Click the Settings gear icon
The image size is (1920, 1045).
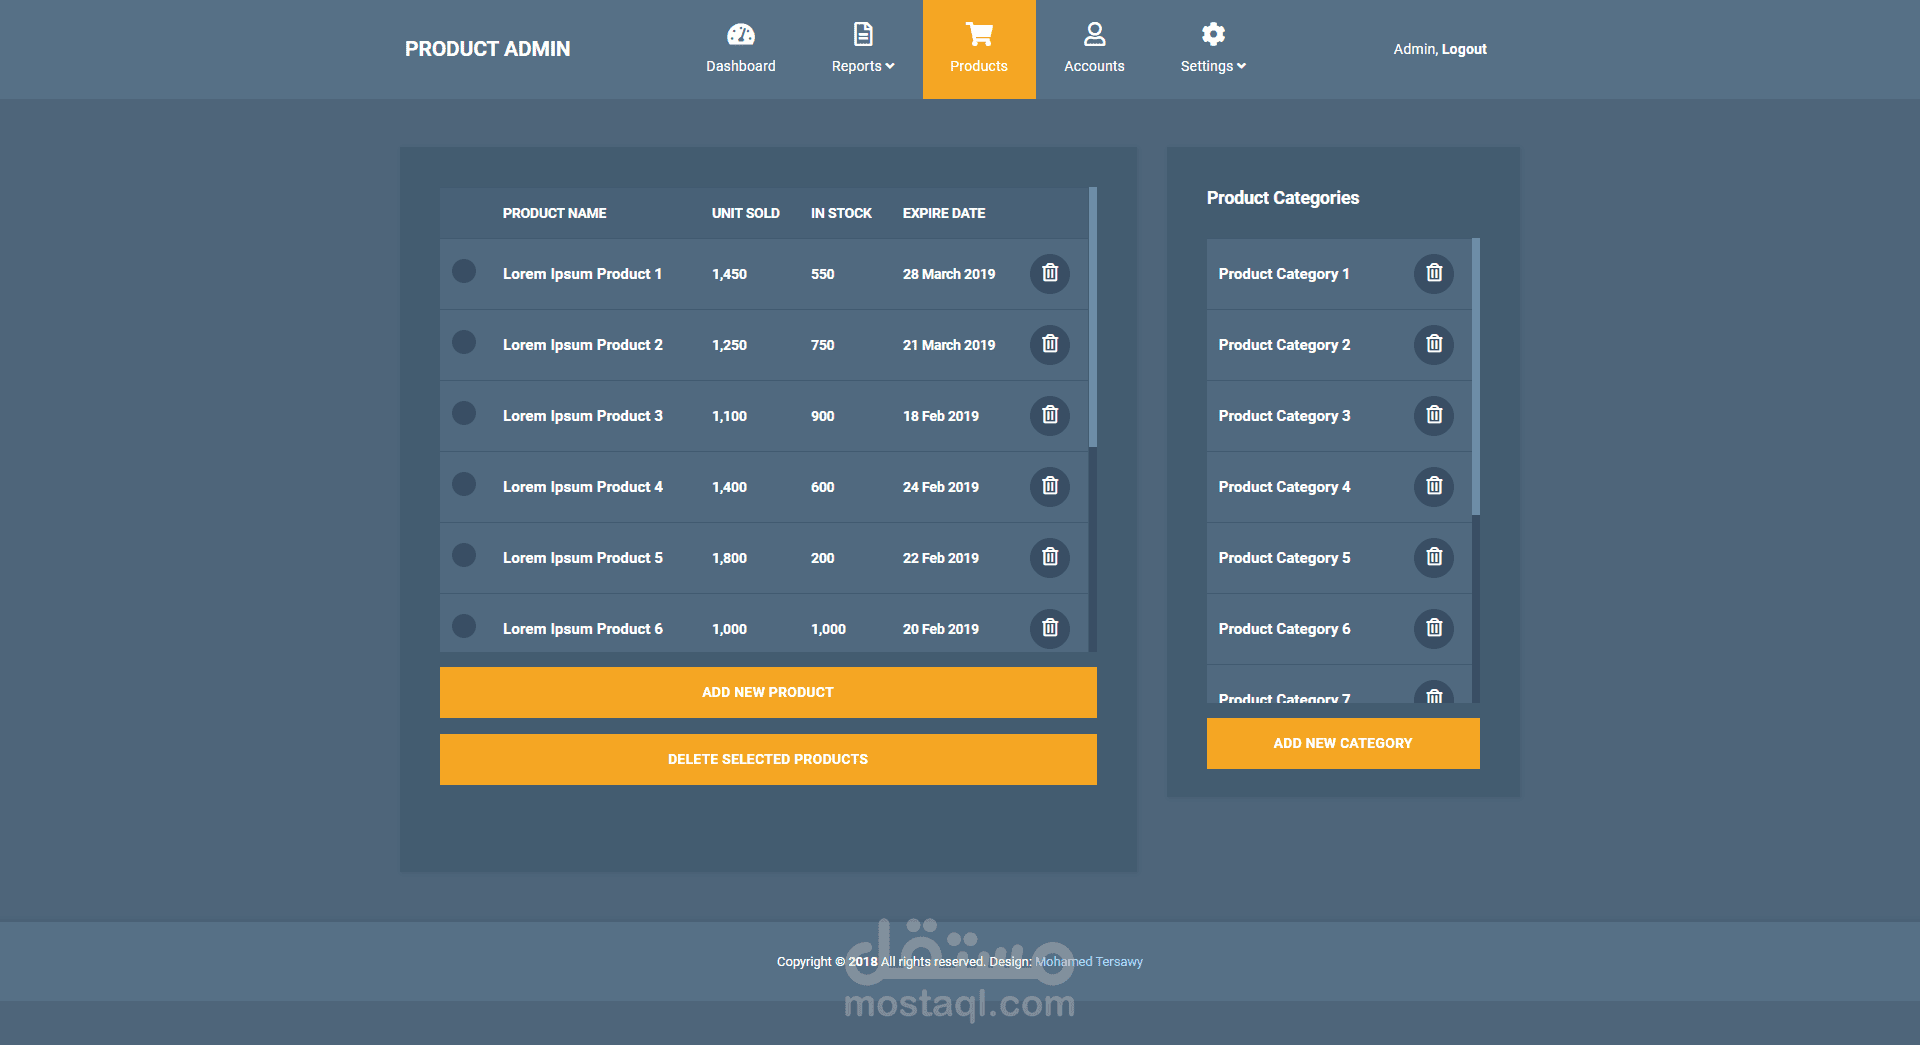point(1213,35)
